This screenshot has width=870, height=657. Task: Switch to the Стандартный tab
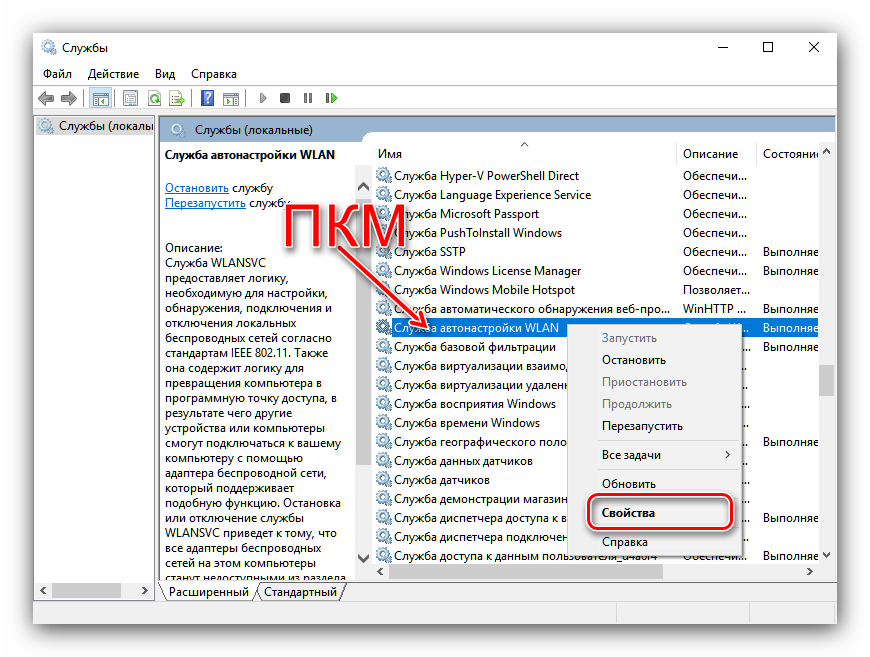(300, 592)
